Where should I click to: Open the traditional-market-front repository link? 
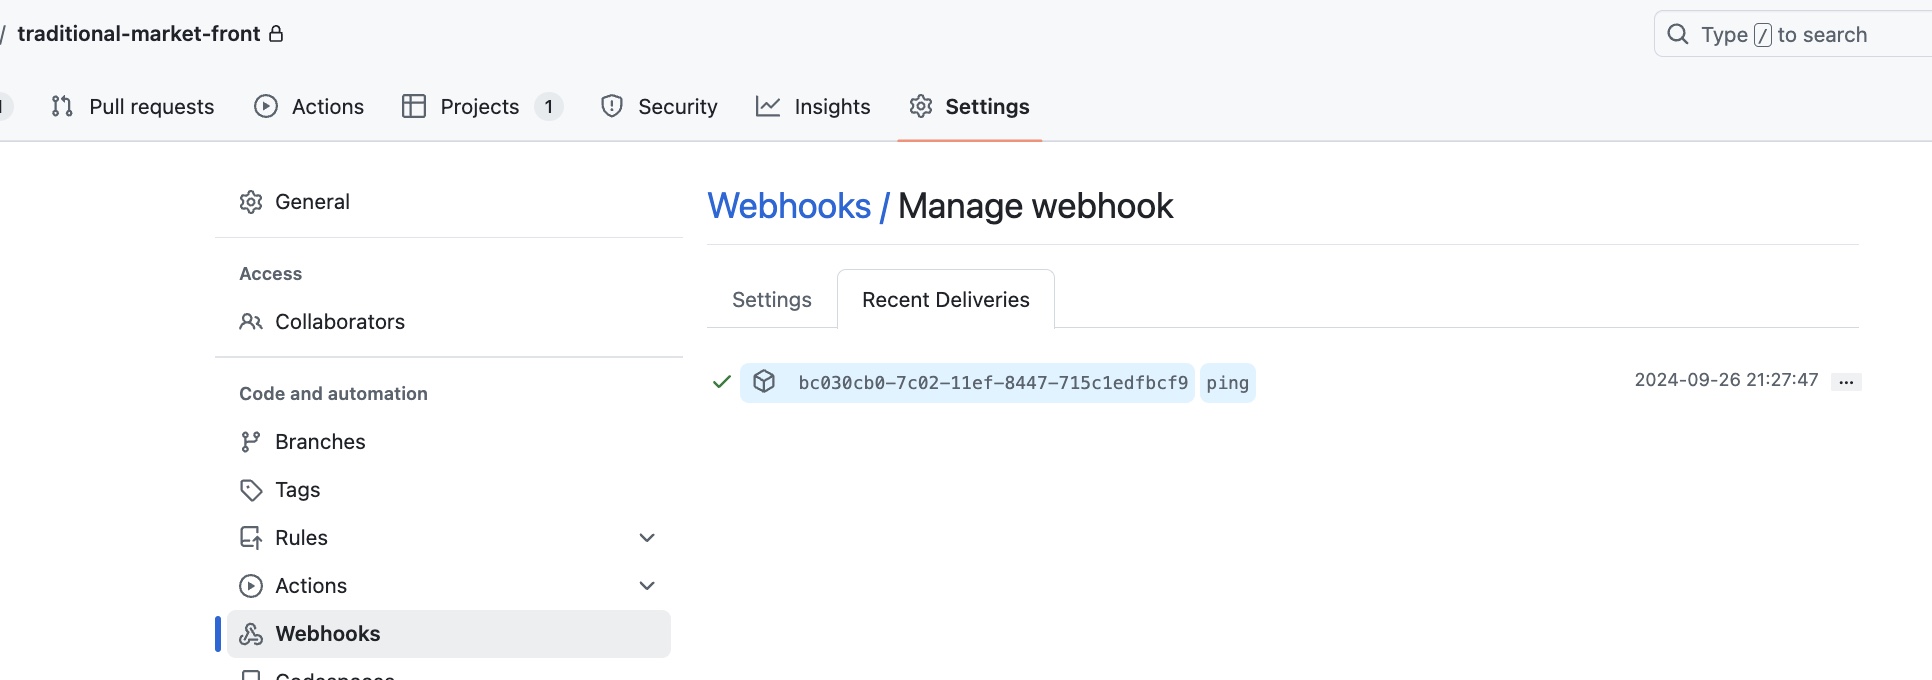pos(139,34)
